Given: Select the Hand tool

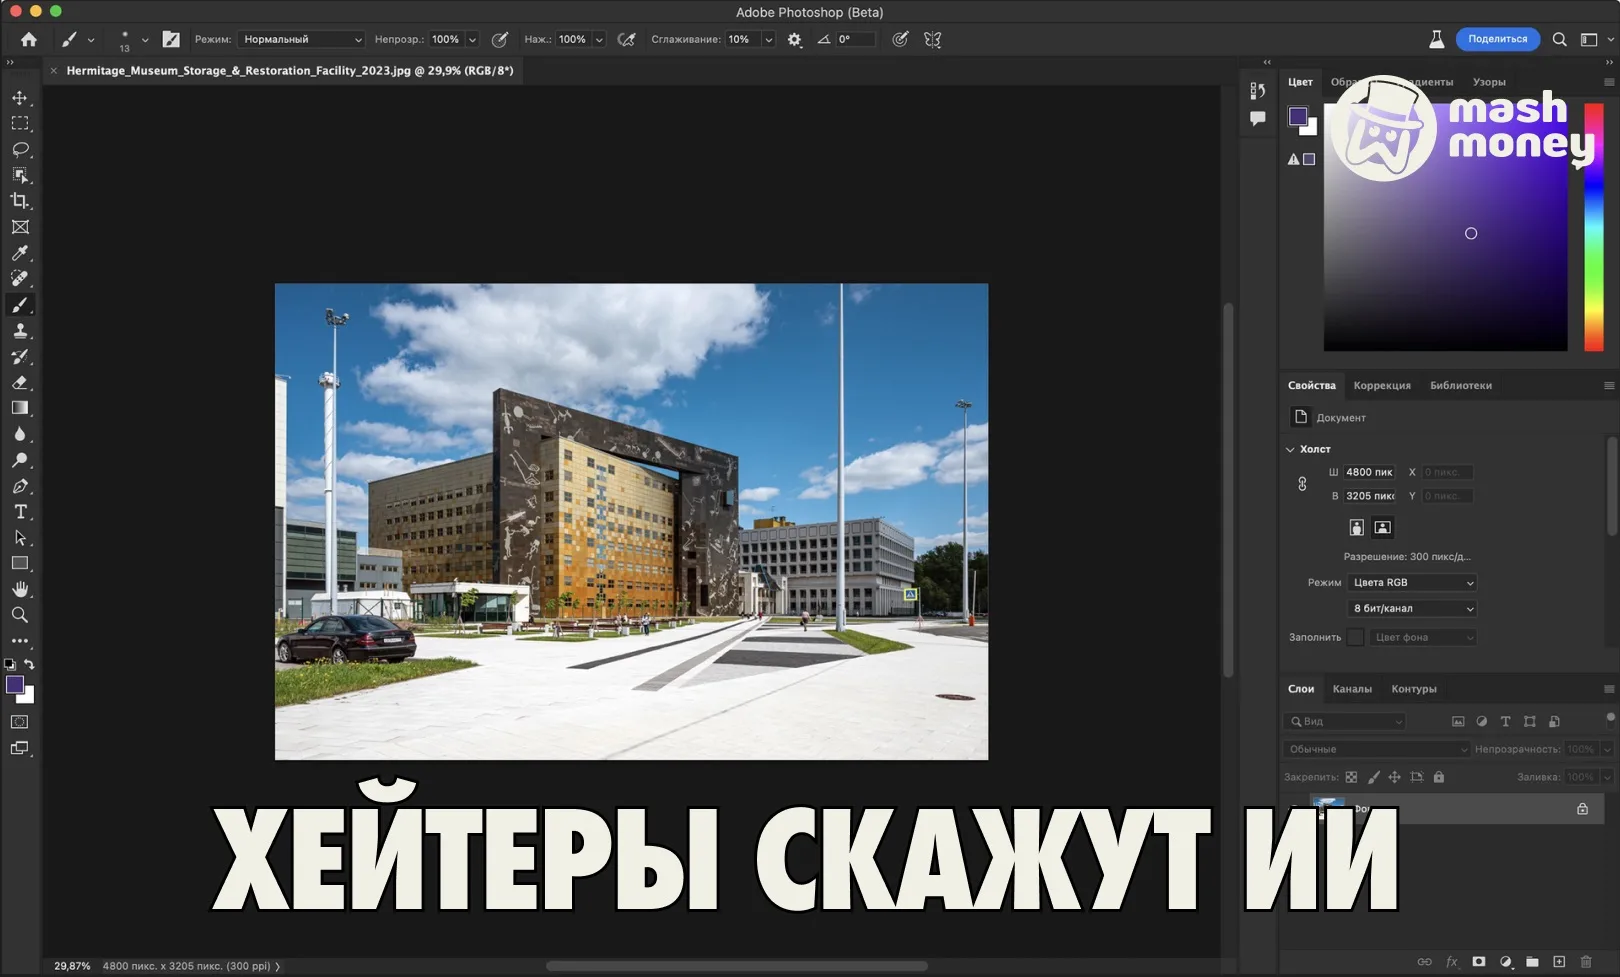Looking at the screenshot, I should [20, 589].
